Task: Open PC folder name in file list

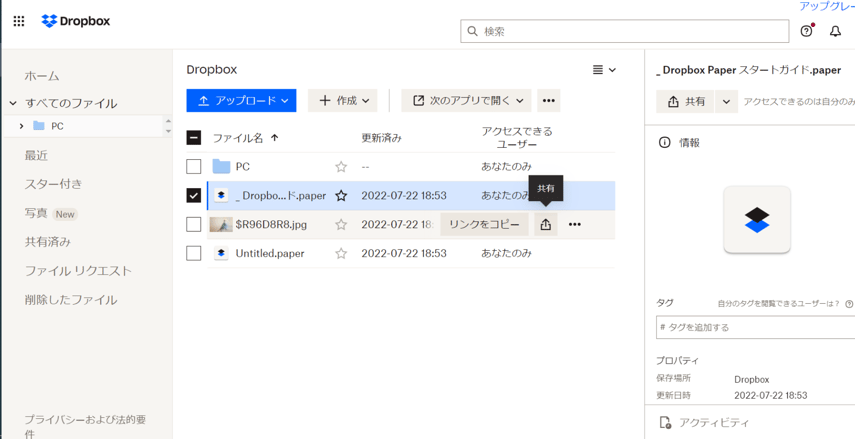Action: tap(243, 166)
